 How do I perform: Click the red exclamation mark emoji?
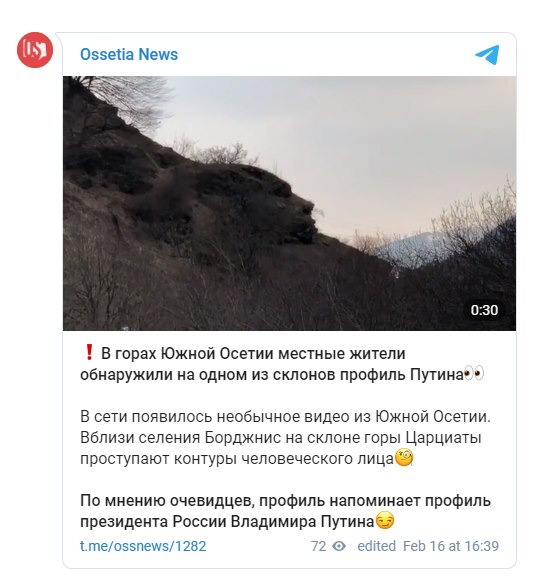click(89, 352)
